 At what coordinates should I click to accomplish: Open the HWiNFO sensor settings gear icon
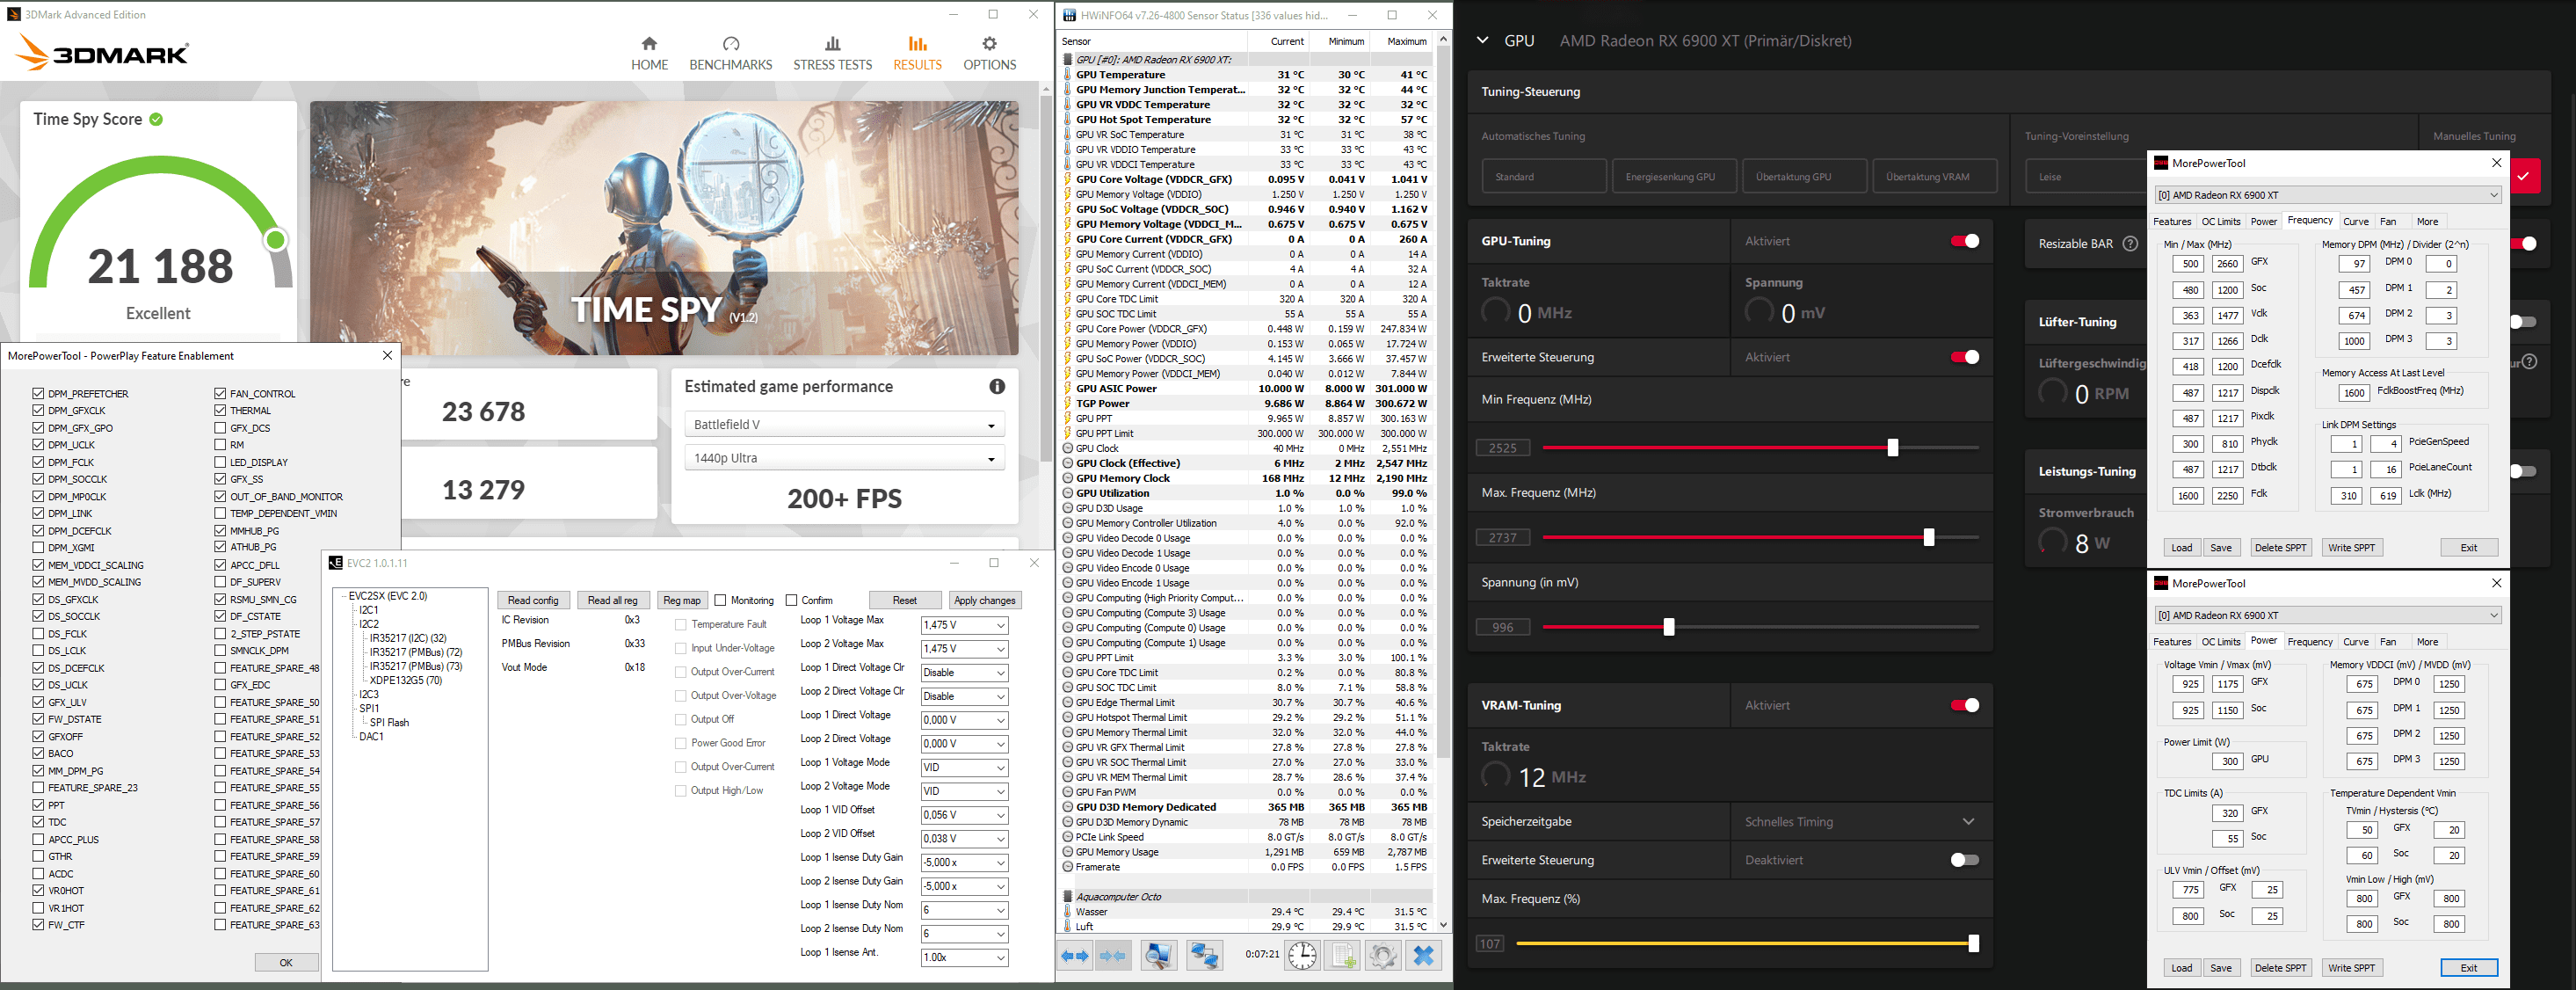[x=1383, y=956]
